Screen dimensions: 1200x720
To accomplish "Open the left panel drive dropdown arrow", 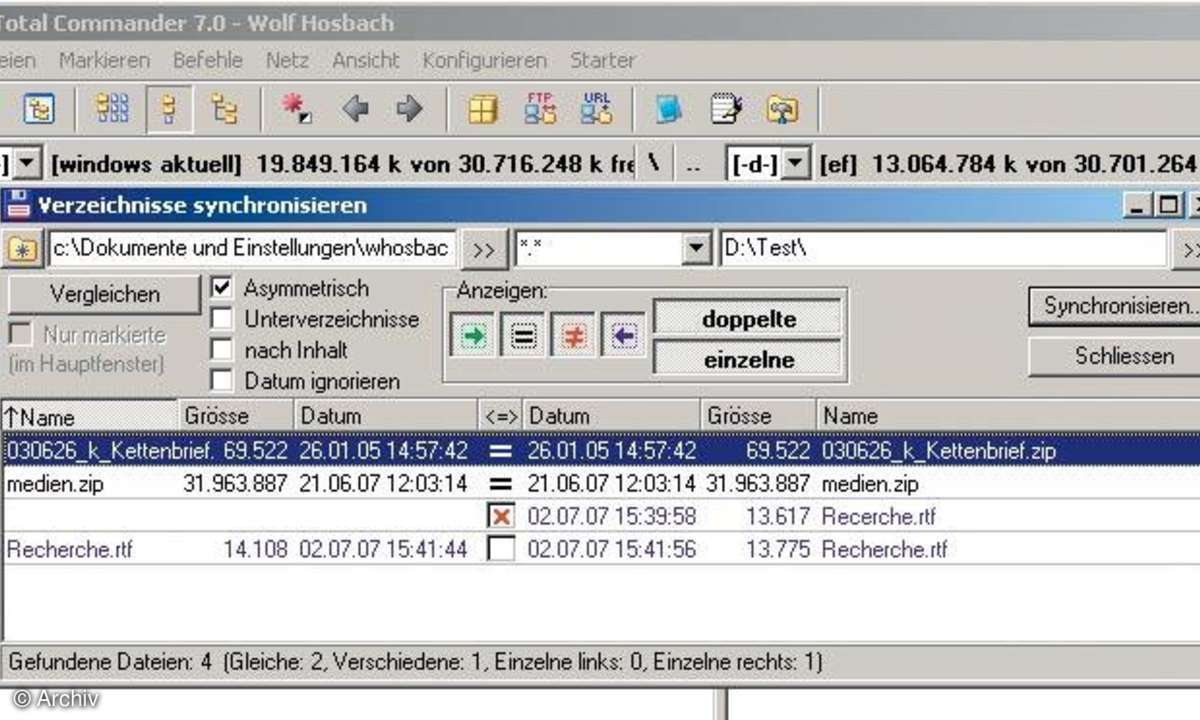I will tap(28, 163).
